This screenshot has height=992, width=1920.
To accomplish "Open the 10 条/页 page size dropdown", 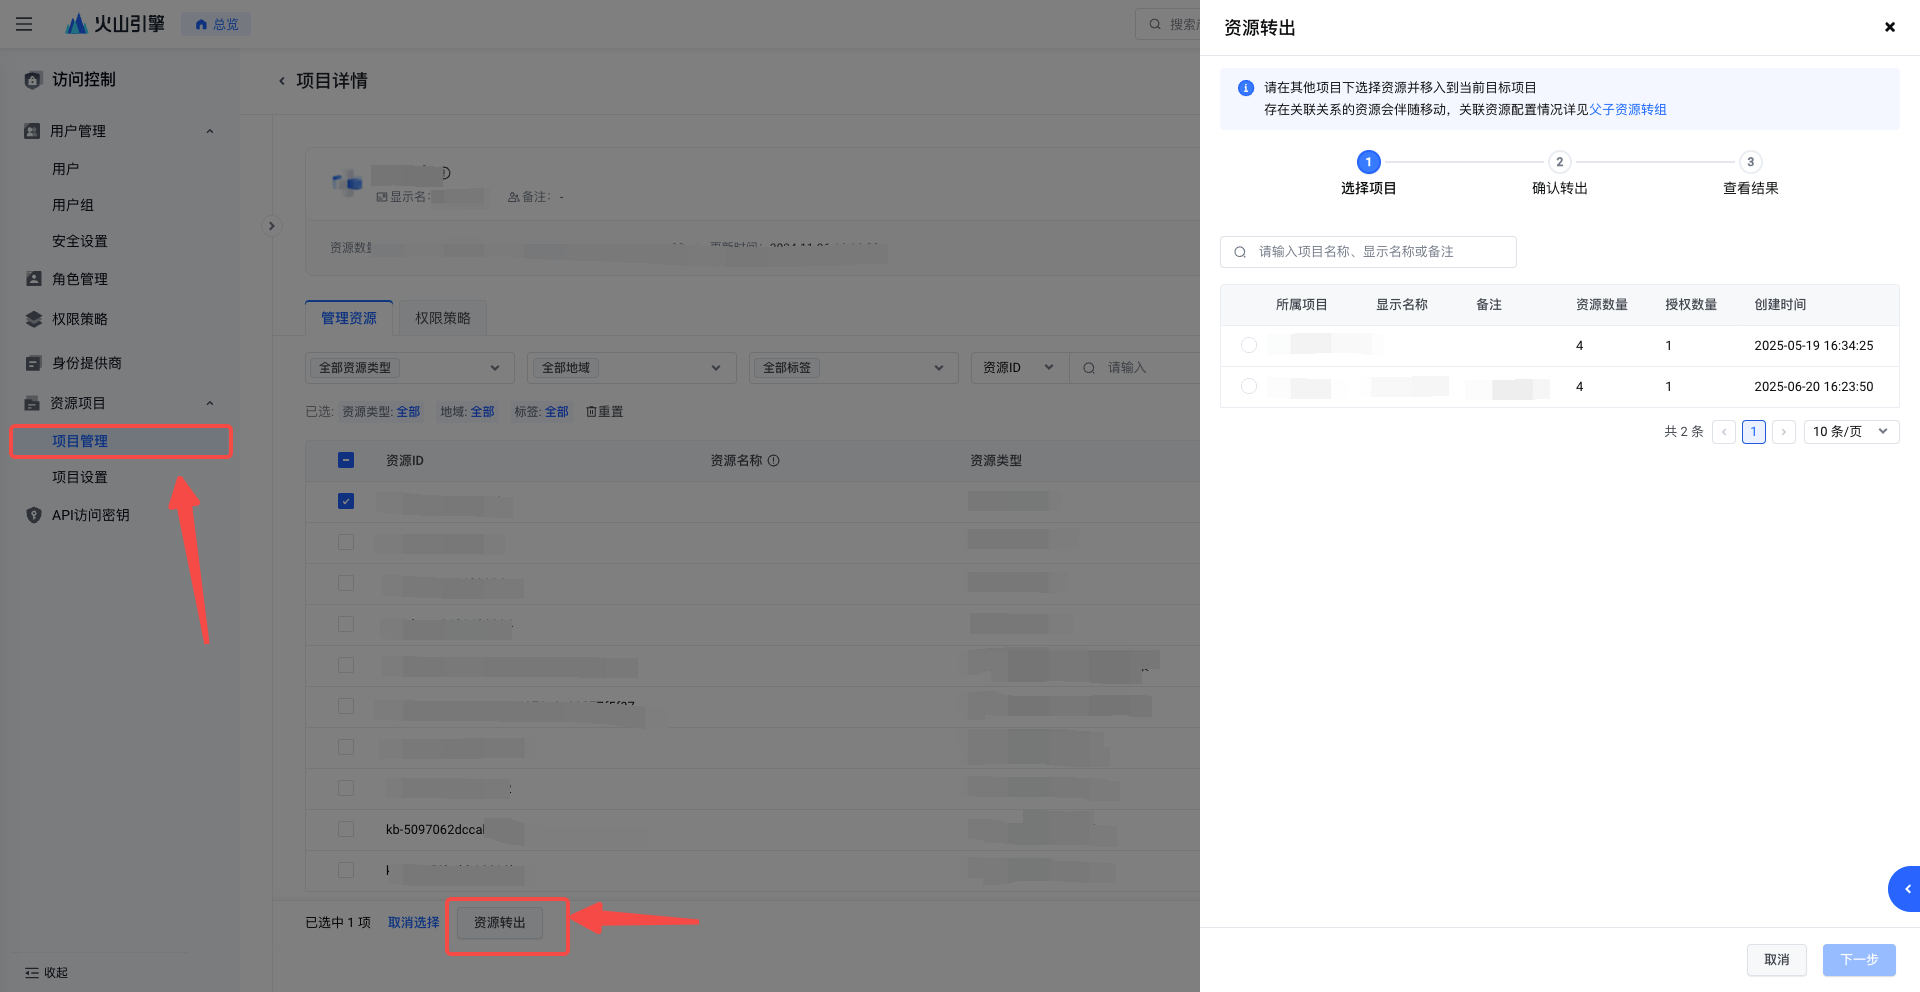I will click(x=1851, y=432).
